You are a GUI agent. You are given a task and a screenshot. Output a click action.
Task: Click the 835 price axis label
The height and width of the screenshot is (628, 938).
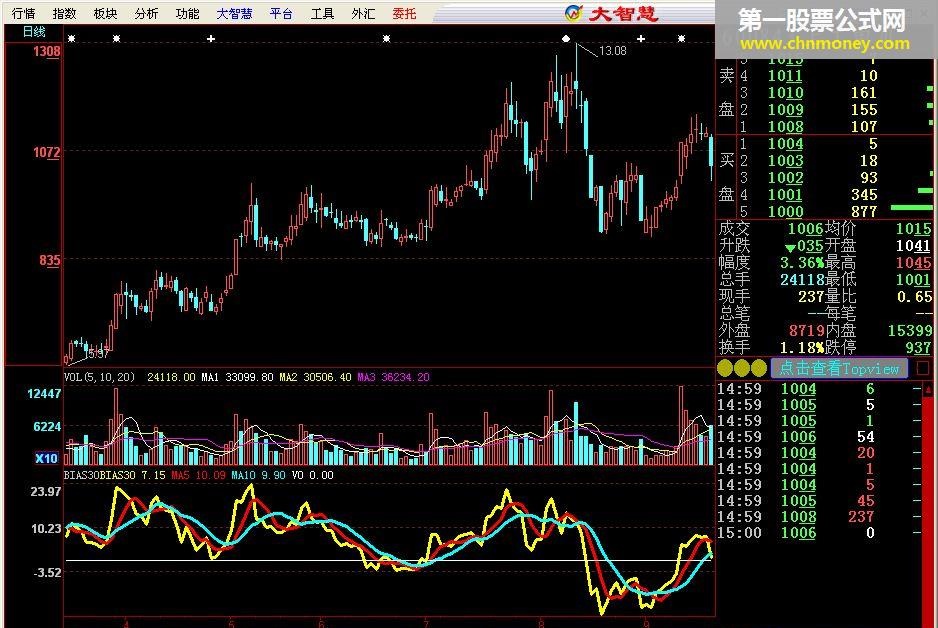pyautogui.click(x=50, y=260)
